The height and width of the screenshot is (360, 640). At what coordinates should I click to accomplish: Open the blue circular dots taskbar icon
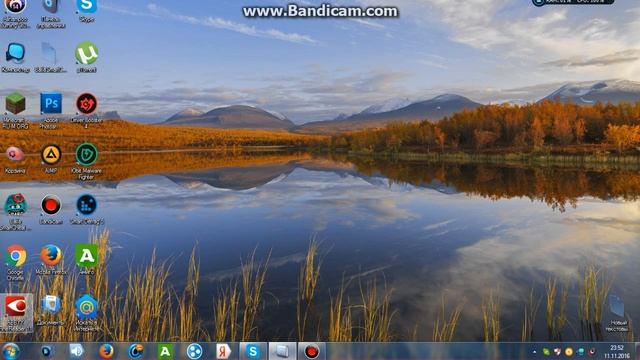click(194, 351)
